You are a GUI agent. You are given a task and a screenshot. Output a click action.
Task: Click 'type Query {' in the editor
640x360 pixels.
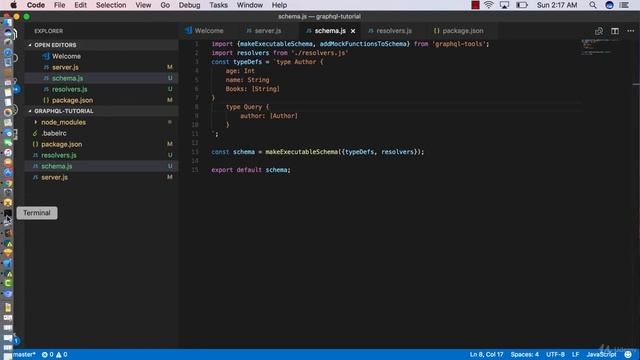pyautogui.click(x=247, y=107)
